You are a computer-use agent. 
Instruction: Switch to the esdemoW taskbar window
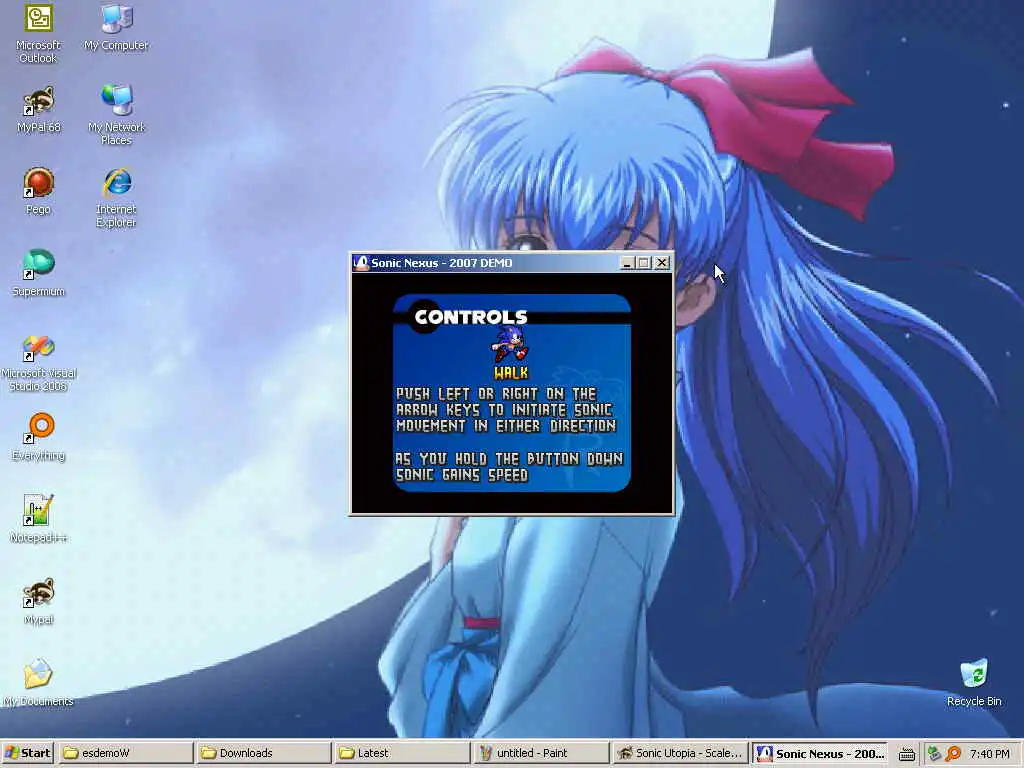(125, 753)
